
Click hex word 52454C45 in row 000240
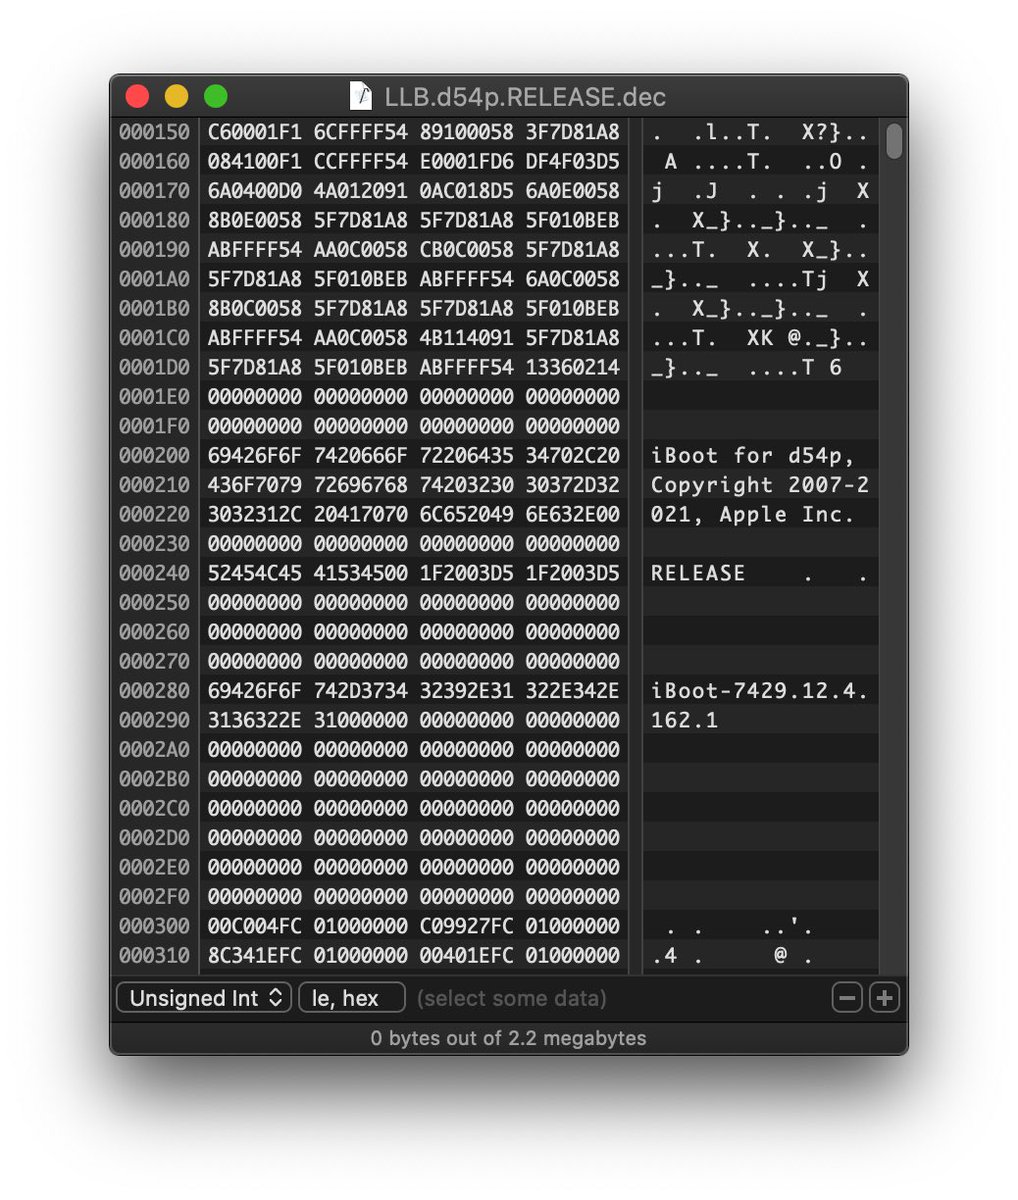click(x=255, y=574)
